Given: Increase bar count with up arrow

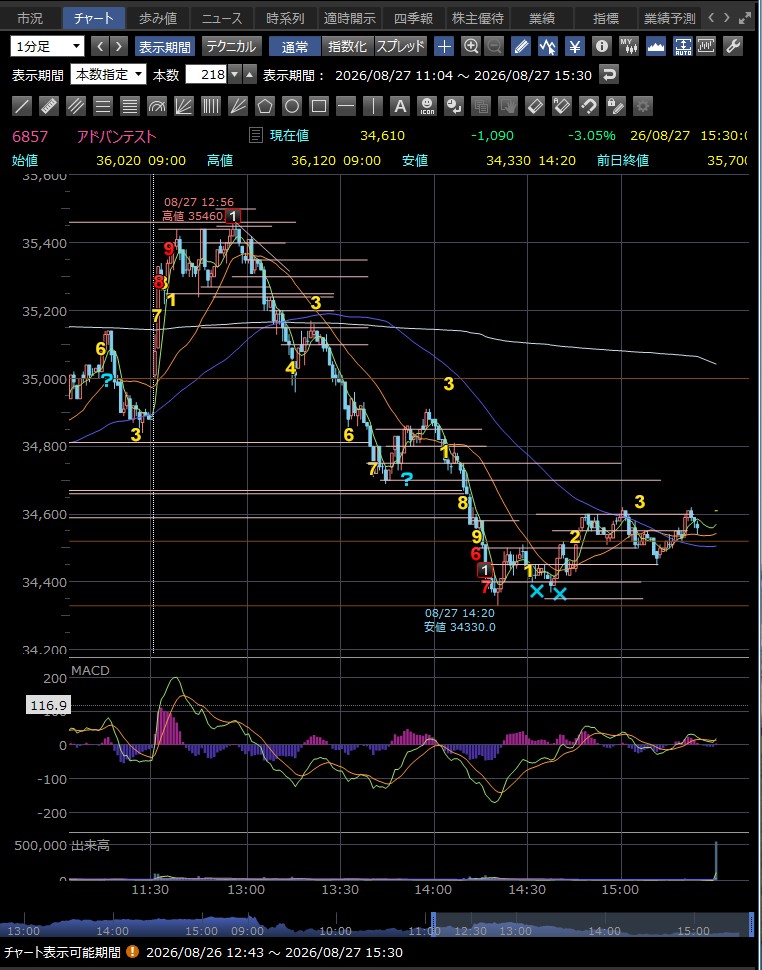Looking at the screenshot, I should pos(250,75).
